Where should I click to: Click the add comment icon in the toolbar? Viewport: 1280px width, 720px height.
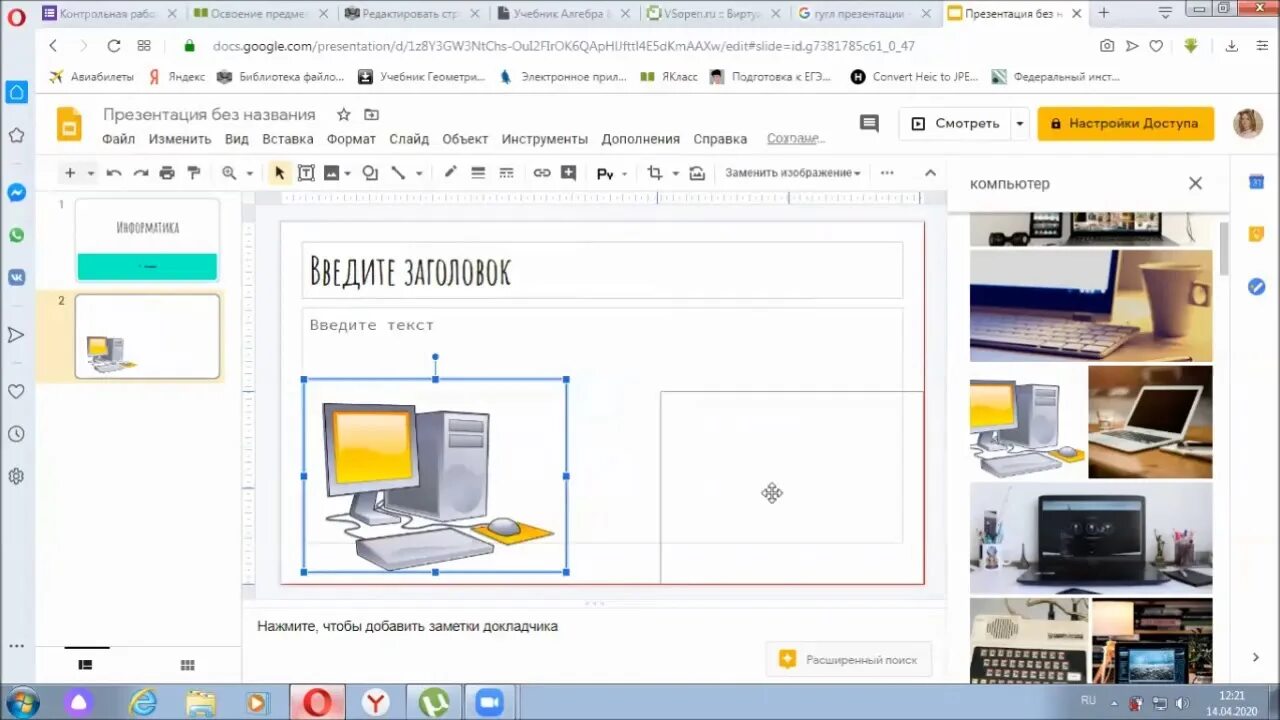(x=568, y=173)
